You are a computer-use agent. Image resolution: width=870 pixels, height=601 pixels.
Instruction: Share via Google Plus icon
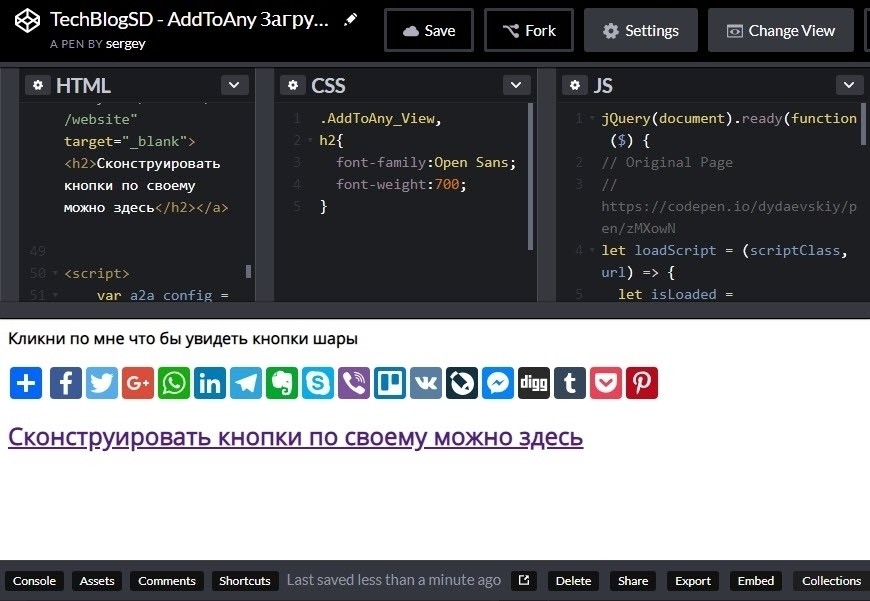tap(138, 383)
